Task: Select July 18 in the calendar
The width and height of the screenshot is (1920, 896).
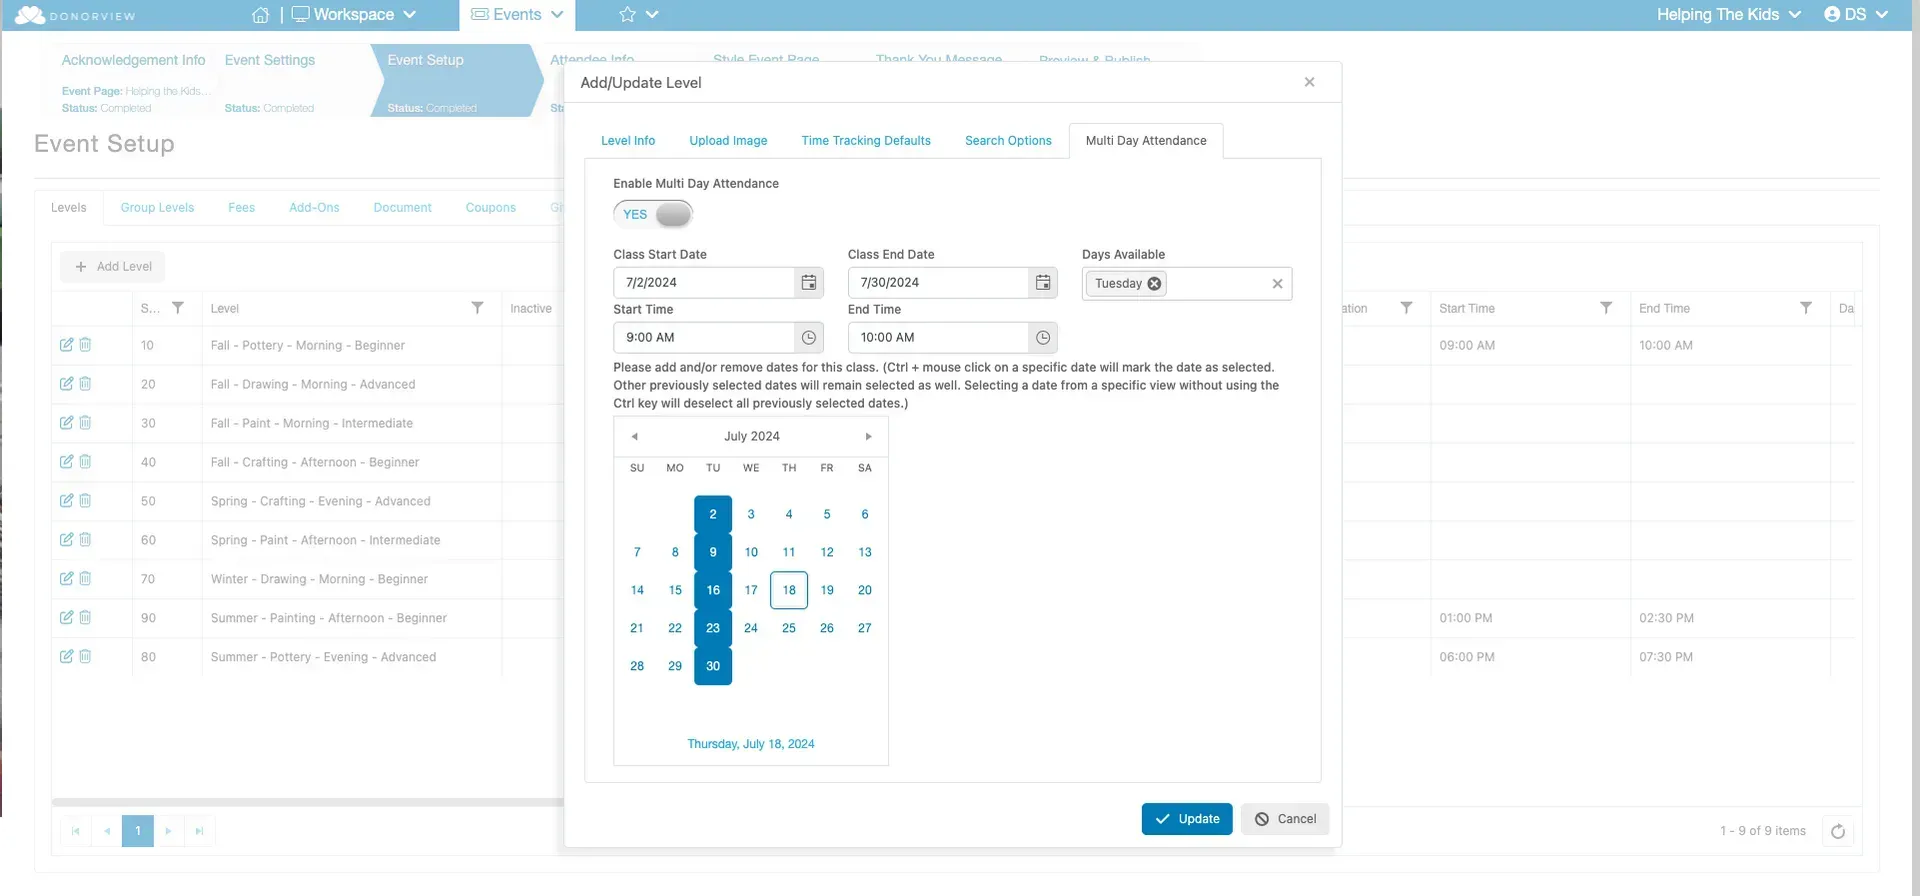Action: 789,591
